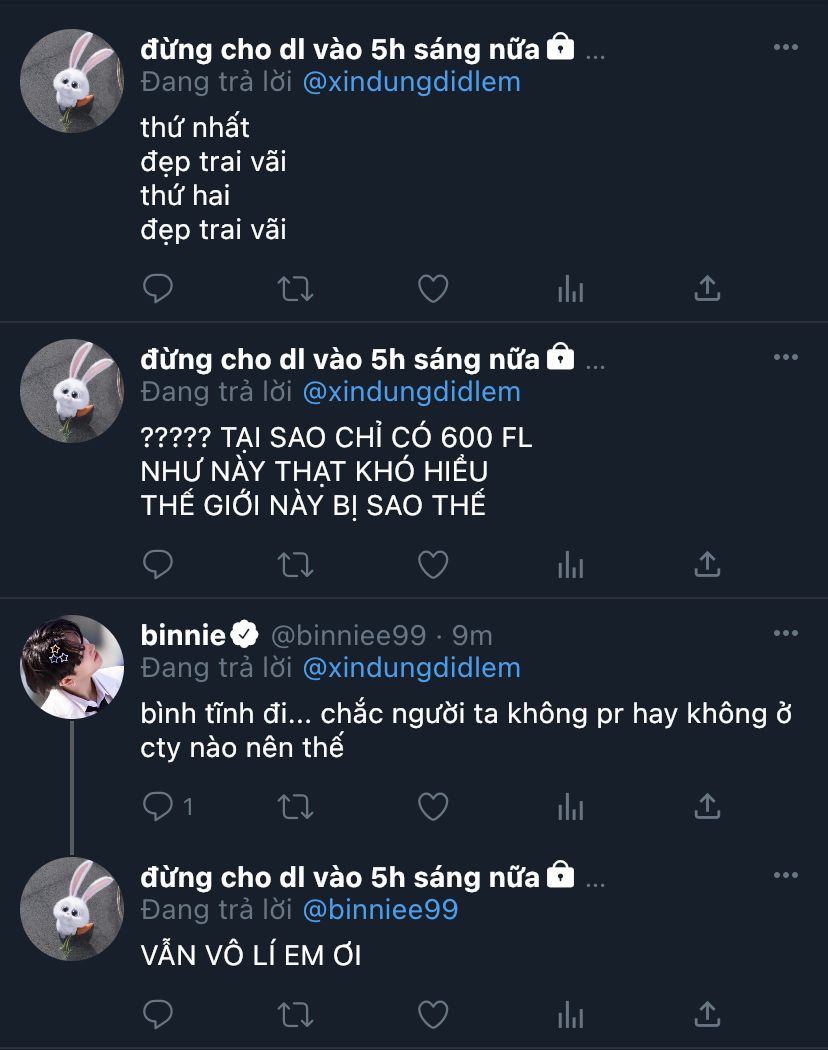The height and width of the screenshot is (1050, 828).
Task: Open binnie's profile picture
Action: tap(72, 667)
